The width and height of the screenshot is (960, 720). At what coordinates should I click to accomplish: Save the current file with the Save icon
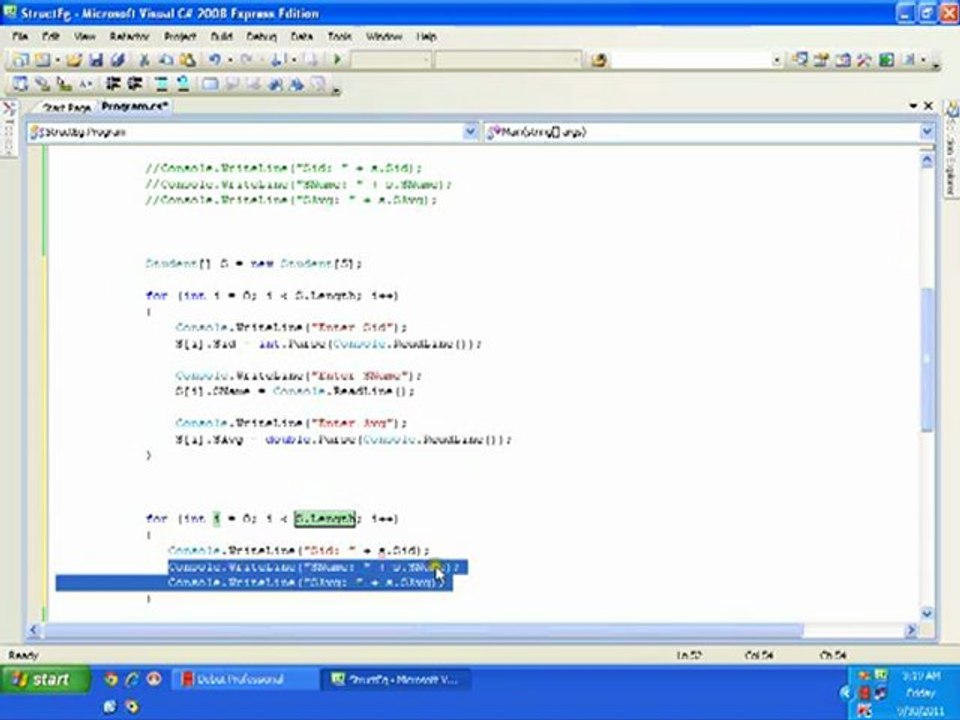(96, 60)
